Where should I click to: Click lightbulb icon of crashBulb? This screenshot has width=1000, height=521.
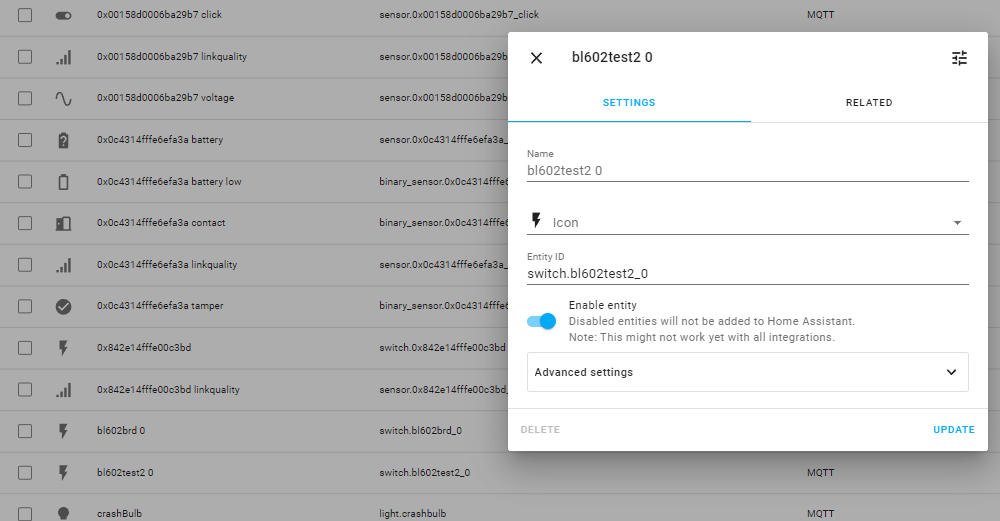(x=63, y=513)
